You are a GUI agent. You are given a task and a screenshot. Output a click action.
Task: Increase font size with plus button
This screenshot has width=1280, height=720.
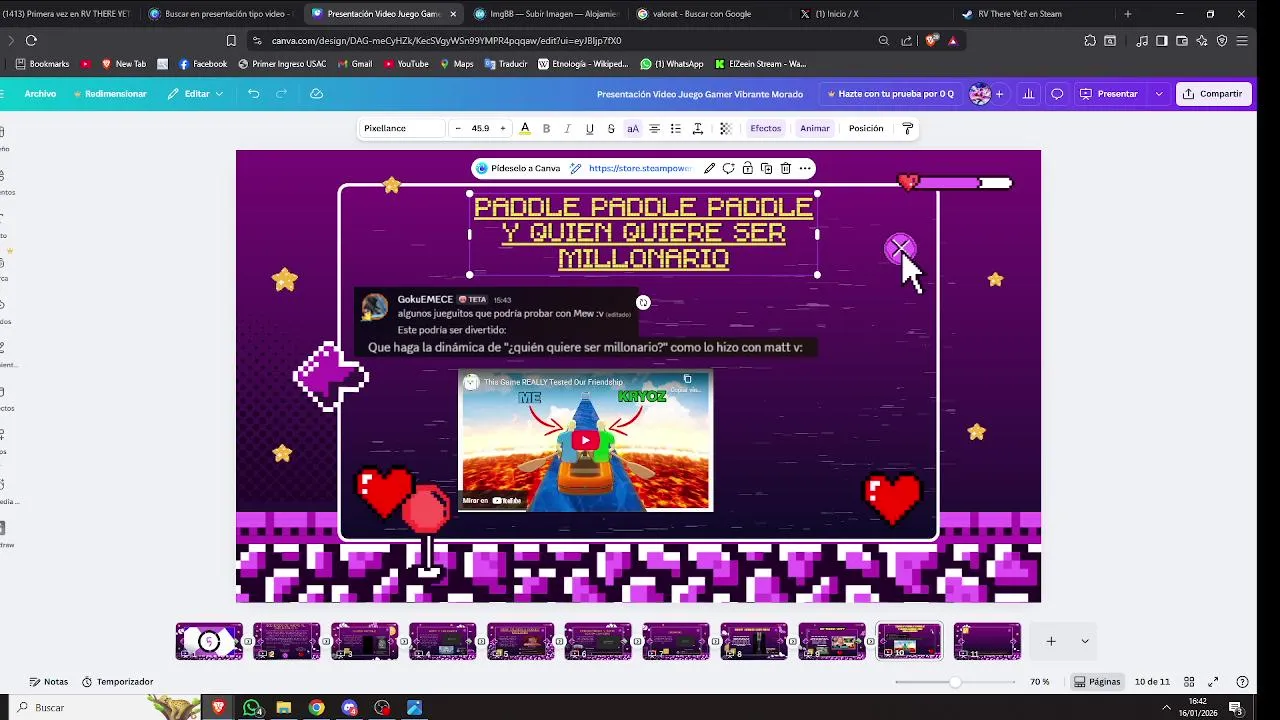point(502,128)
